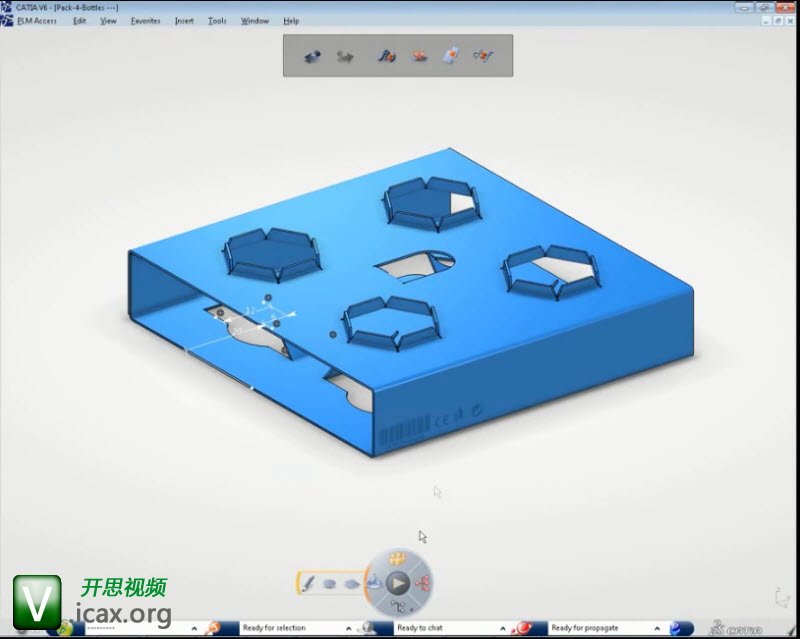The width and height of the screenshot is (800, 639).
Task: Expand the 'Ready for selection' dropdown arrow
Action: (349, 628)
